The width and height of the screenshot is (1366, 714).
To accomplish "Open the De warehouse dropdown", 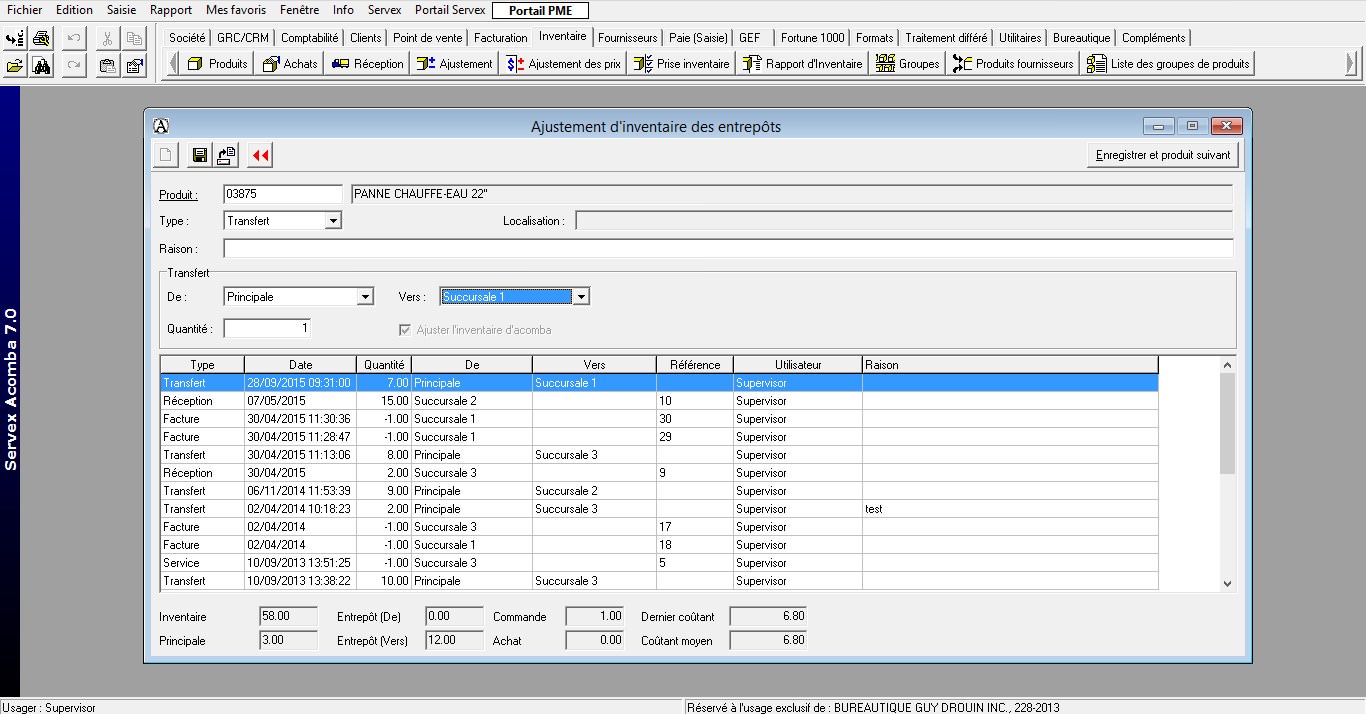I will click(x=365, y=297).
